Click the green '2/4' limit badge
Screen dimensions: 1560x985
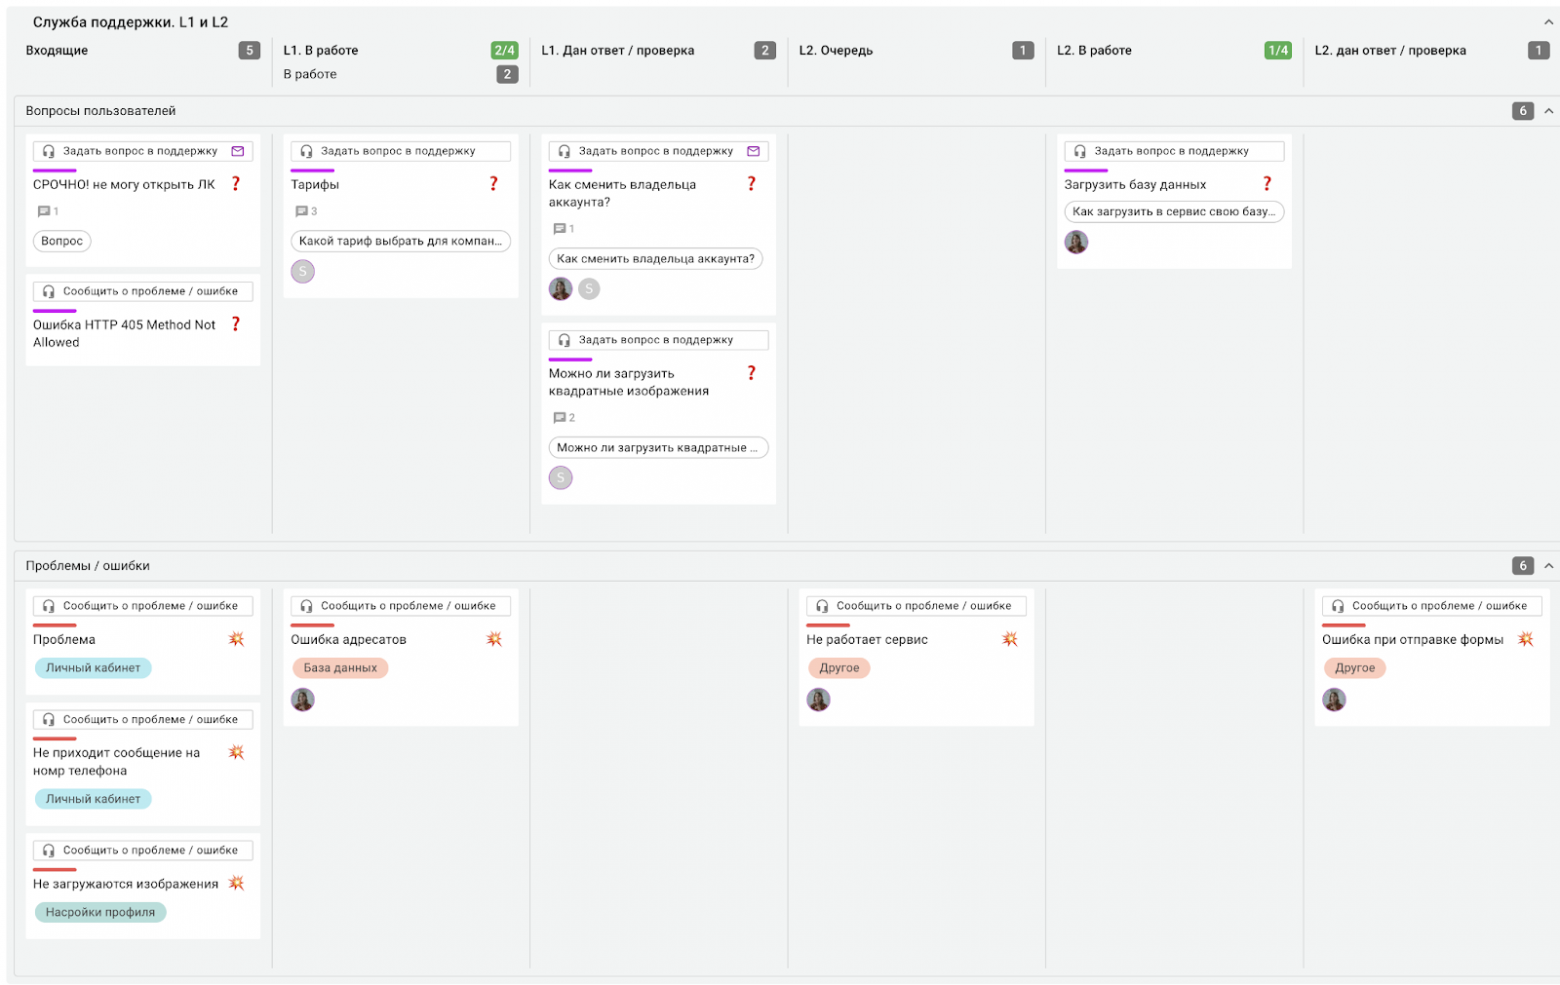[504, 50]
